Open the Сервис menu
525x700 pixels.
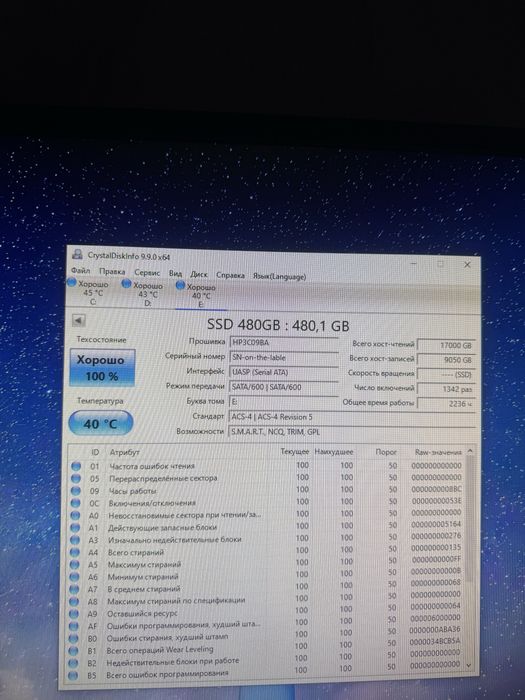[x=147, y=272]
